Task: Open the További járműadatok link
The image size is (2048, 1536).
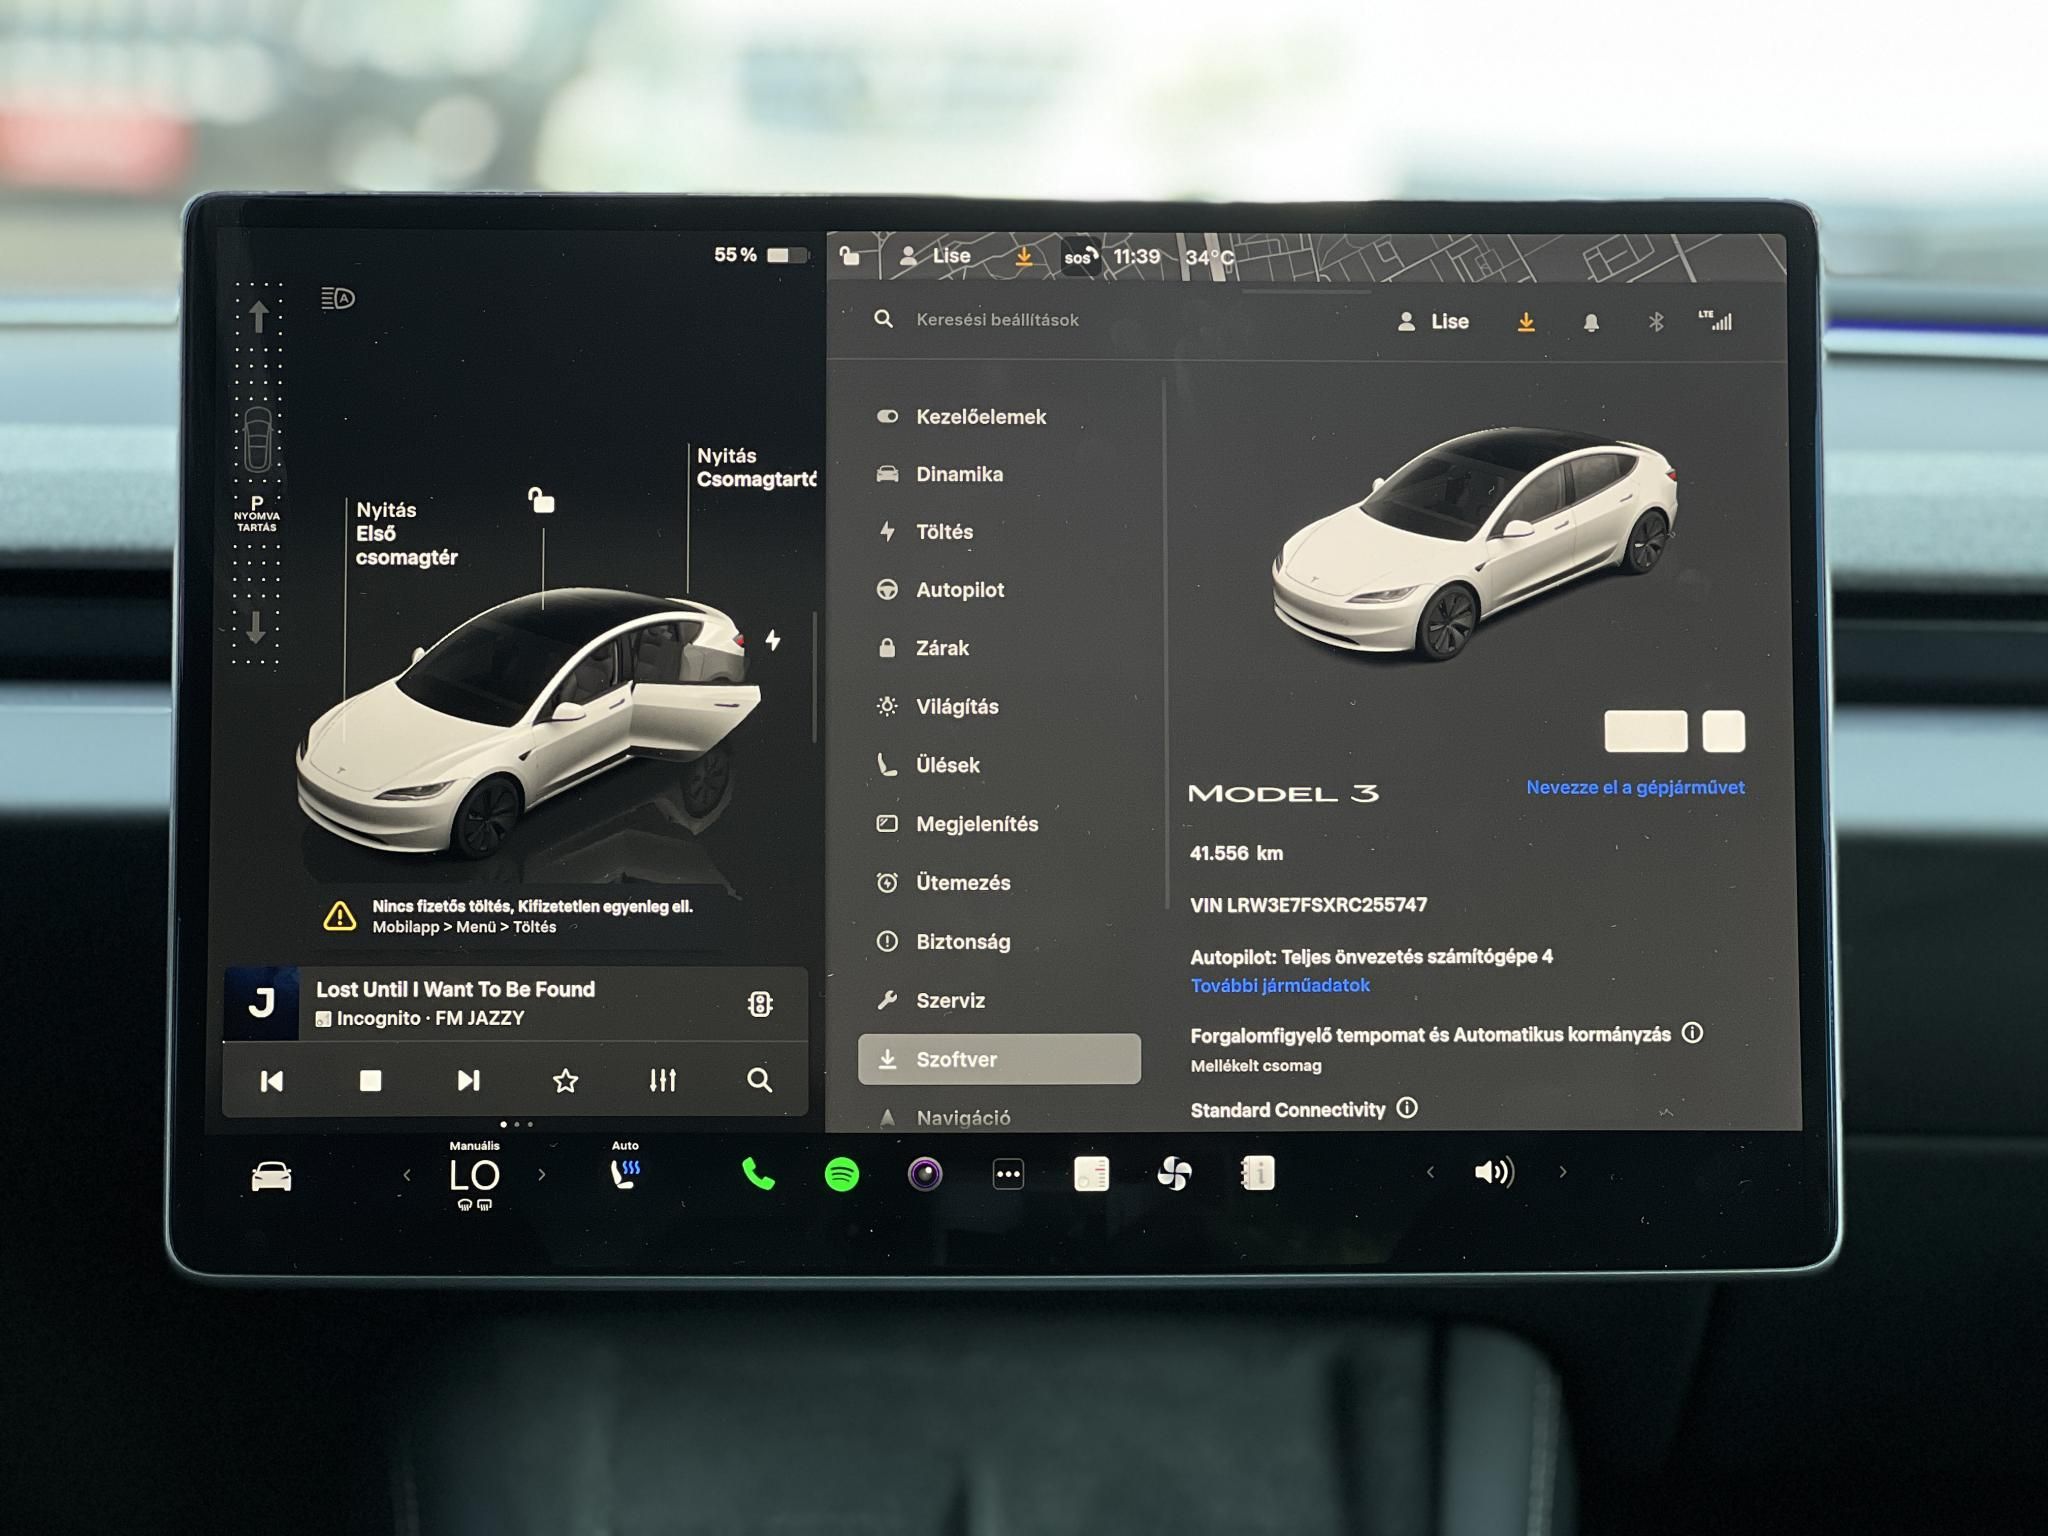Action: click(x=1280, y=986)
